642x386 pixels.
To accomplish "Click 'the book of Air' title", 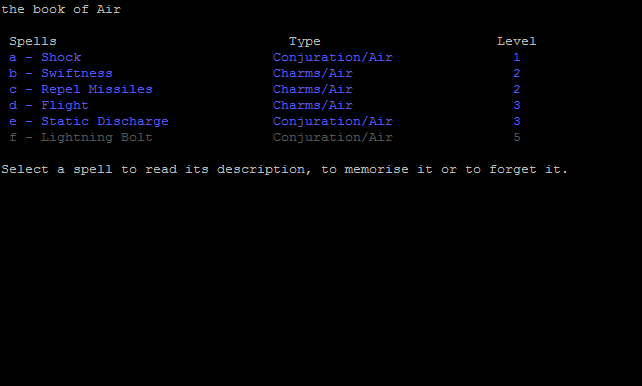I will point(61,9).
